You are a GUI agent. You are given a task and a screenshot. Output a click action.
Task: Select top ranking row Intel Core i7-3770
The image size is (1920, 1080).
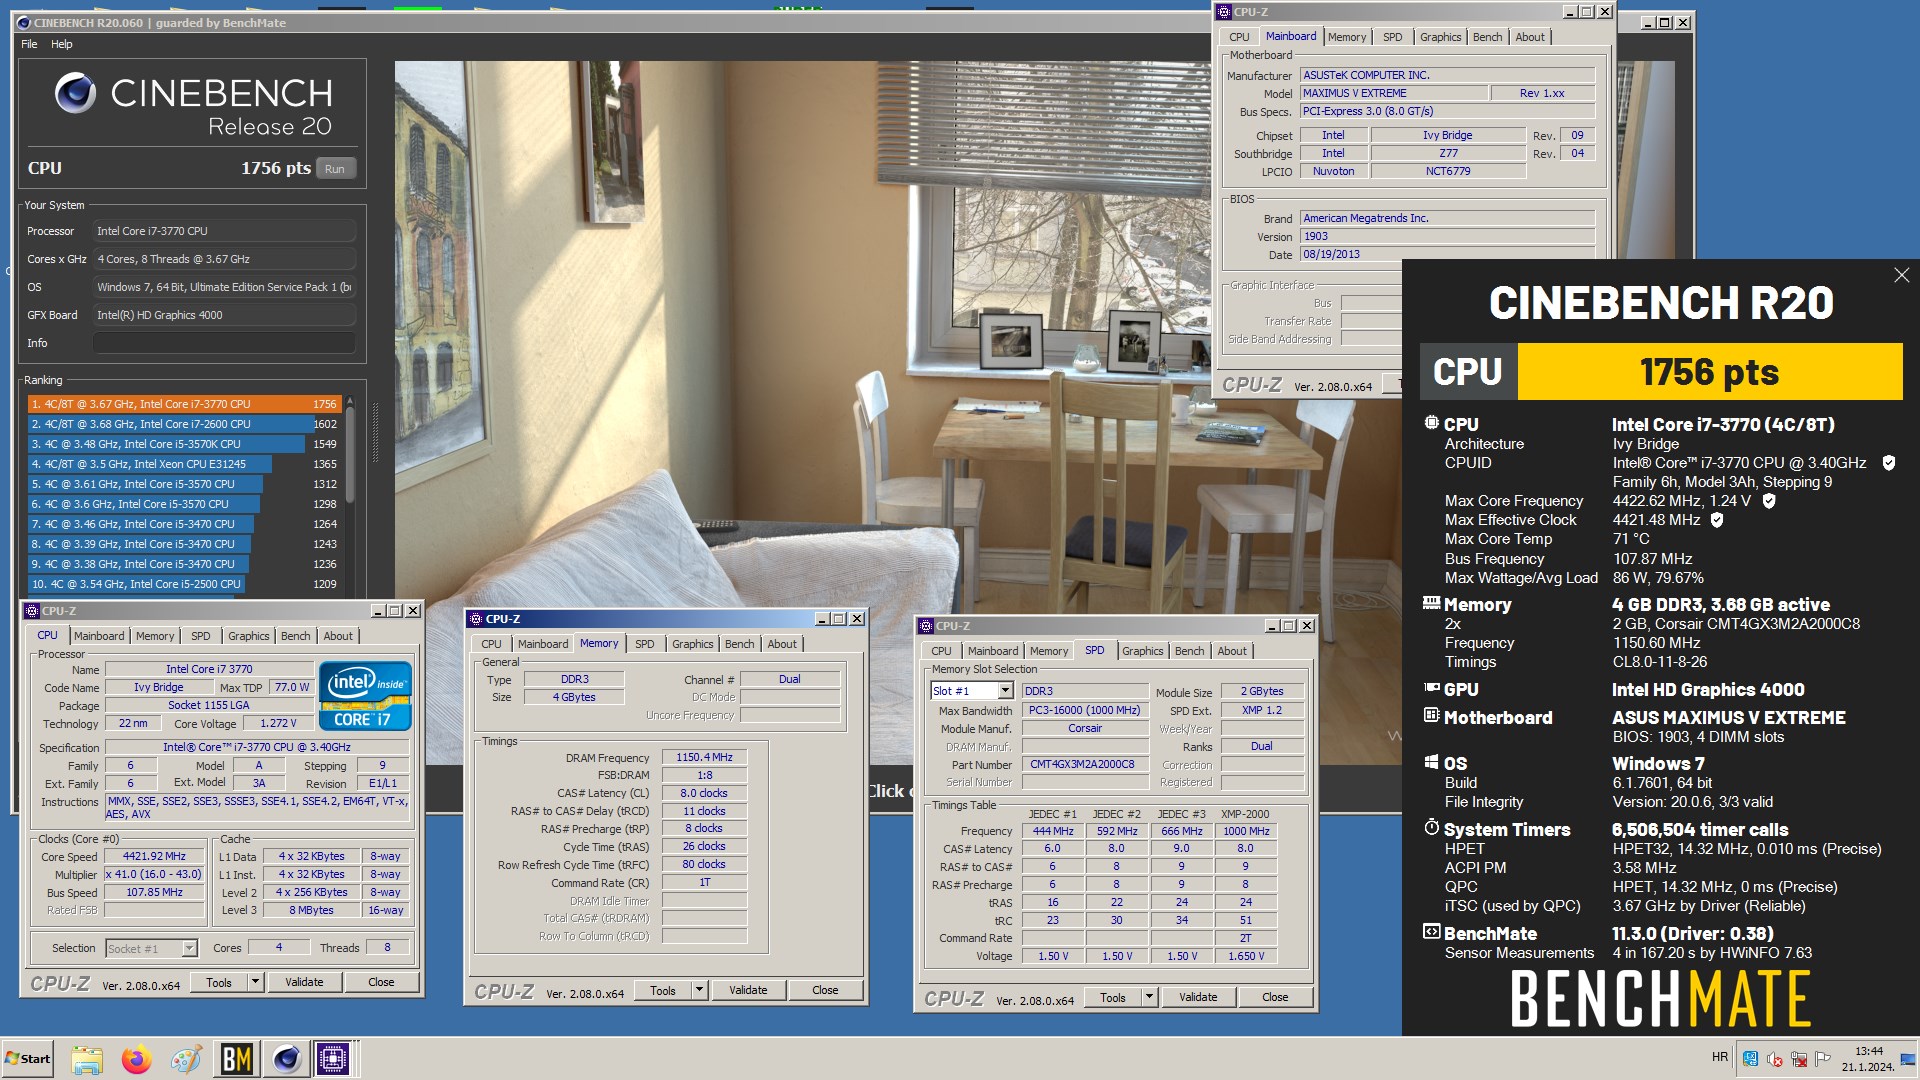coord(184,404)
